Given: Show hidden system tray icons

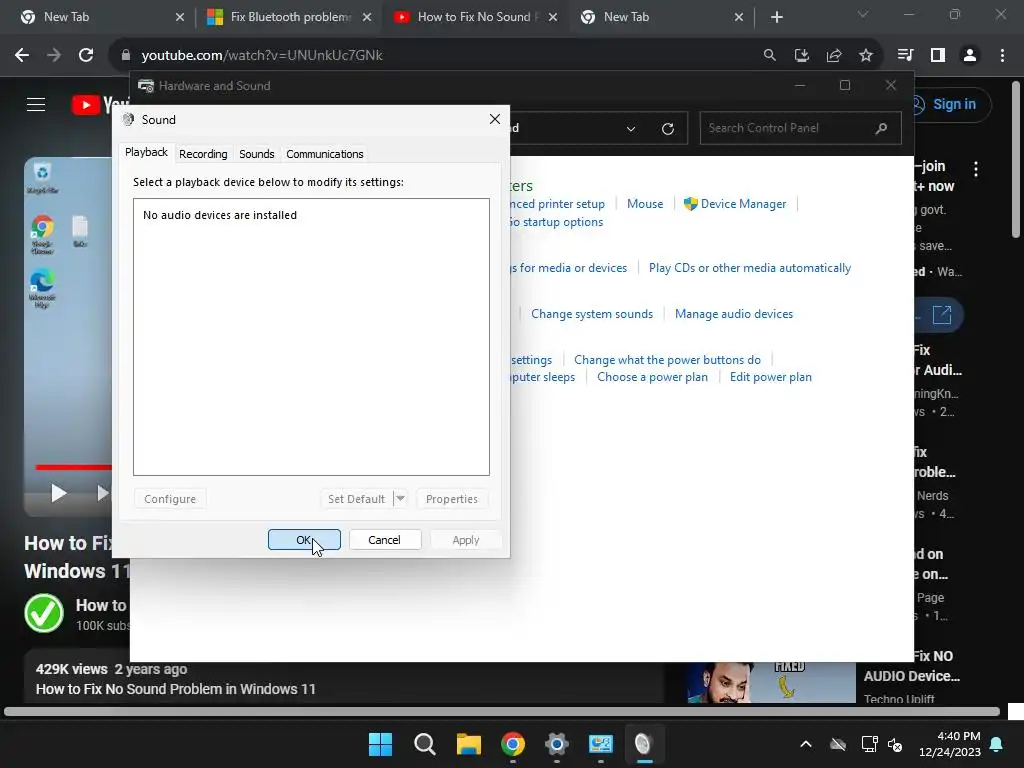Looking at the screenshot, I should point(806,744).
